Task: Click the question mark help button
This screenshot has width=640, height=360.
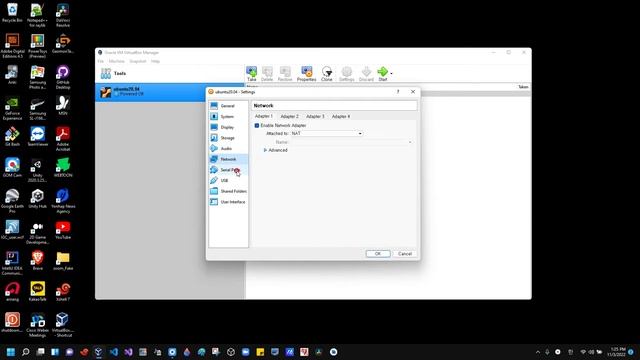Action: coord(398,92)
